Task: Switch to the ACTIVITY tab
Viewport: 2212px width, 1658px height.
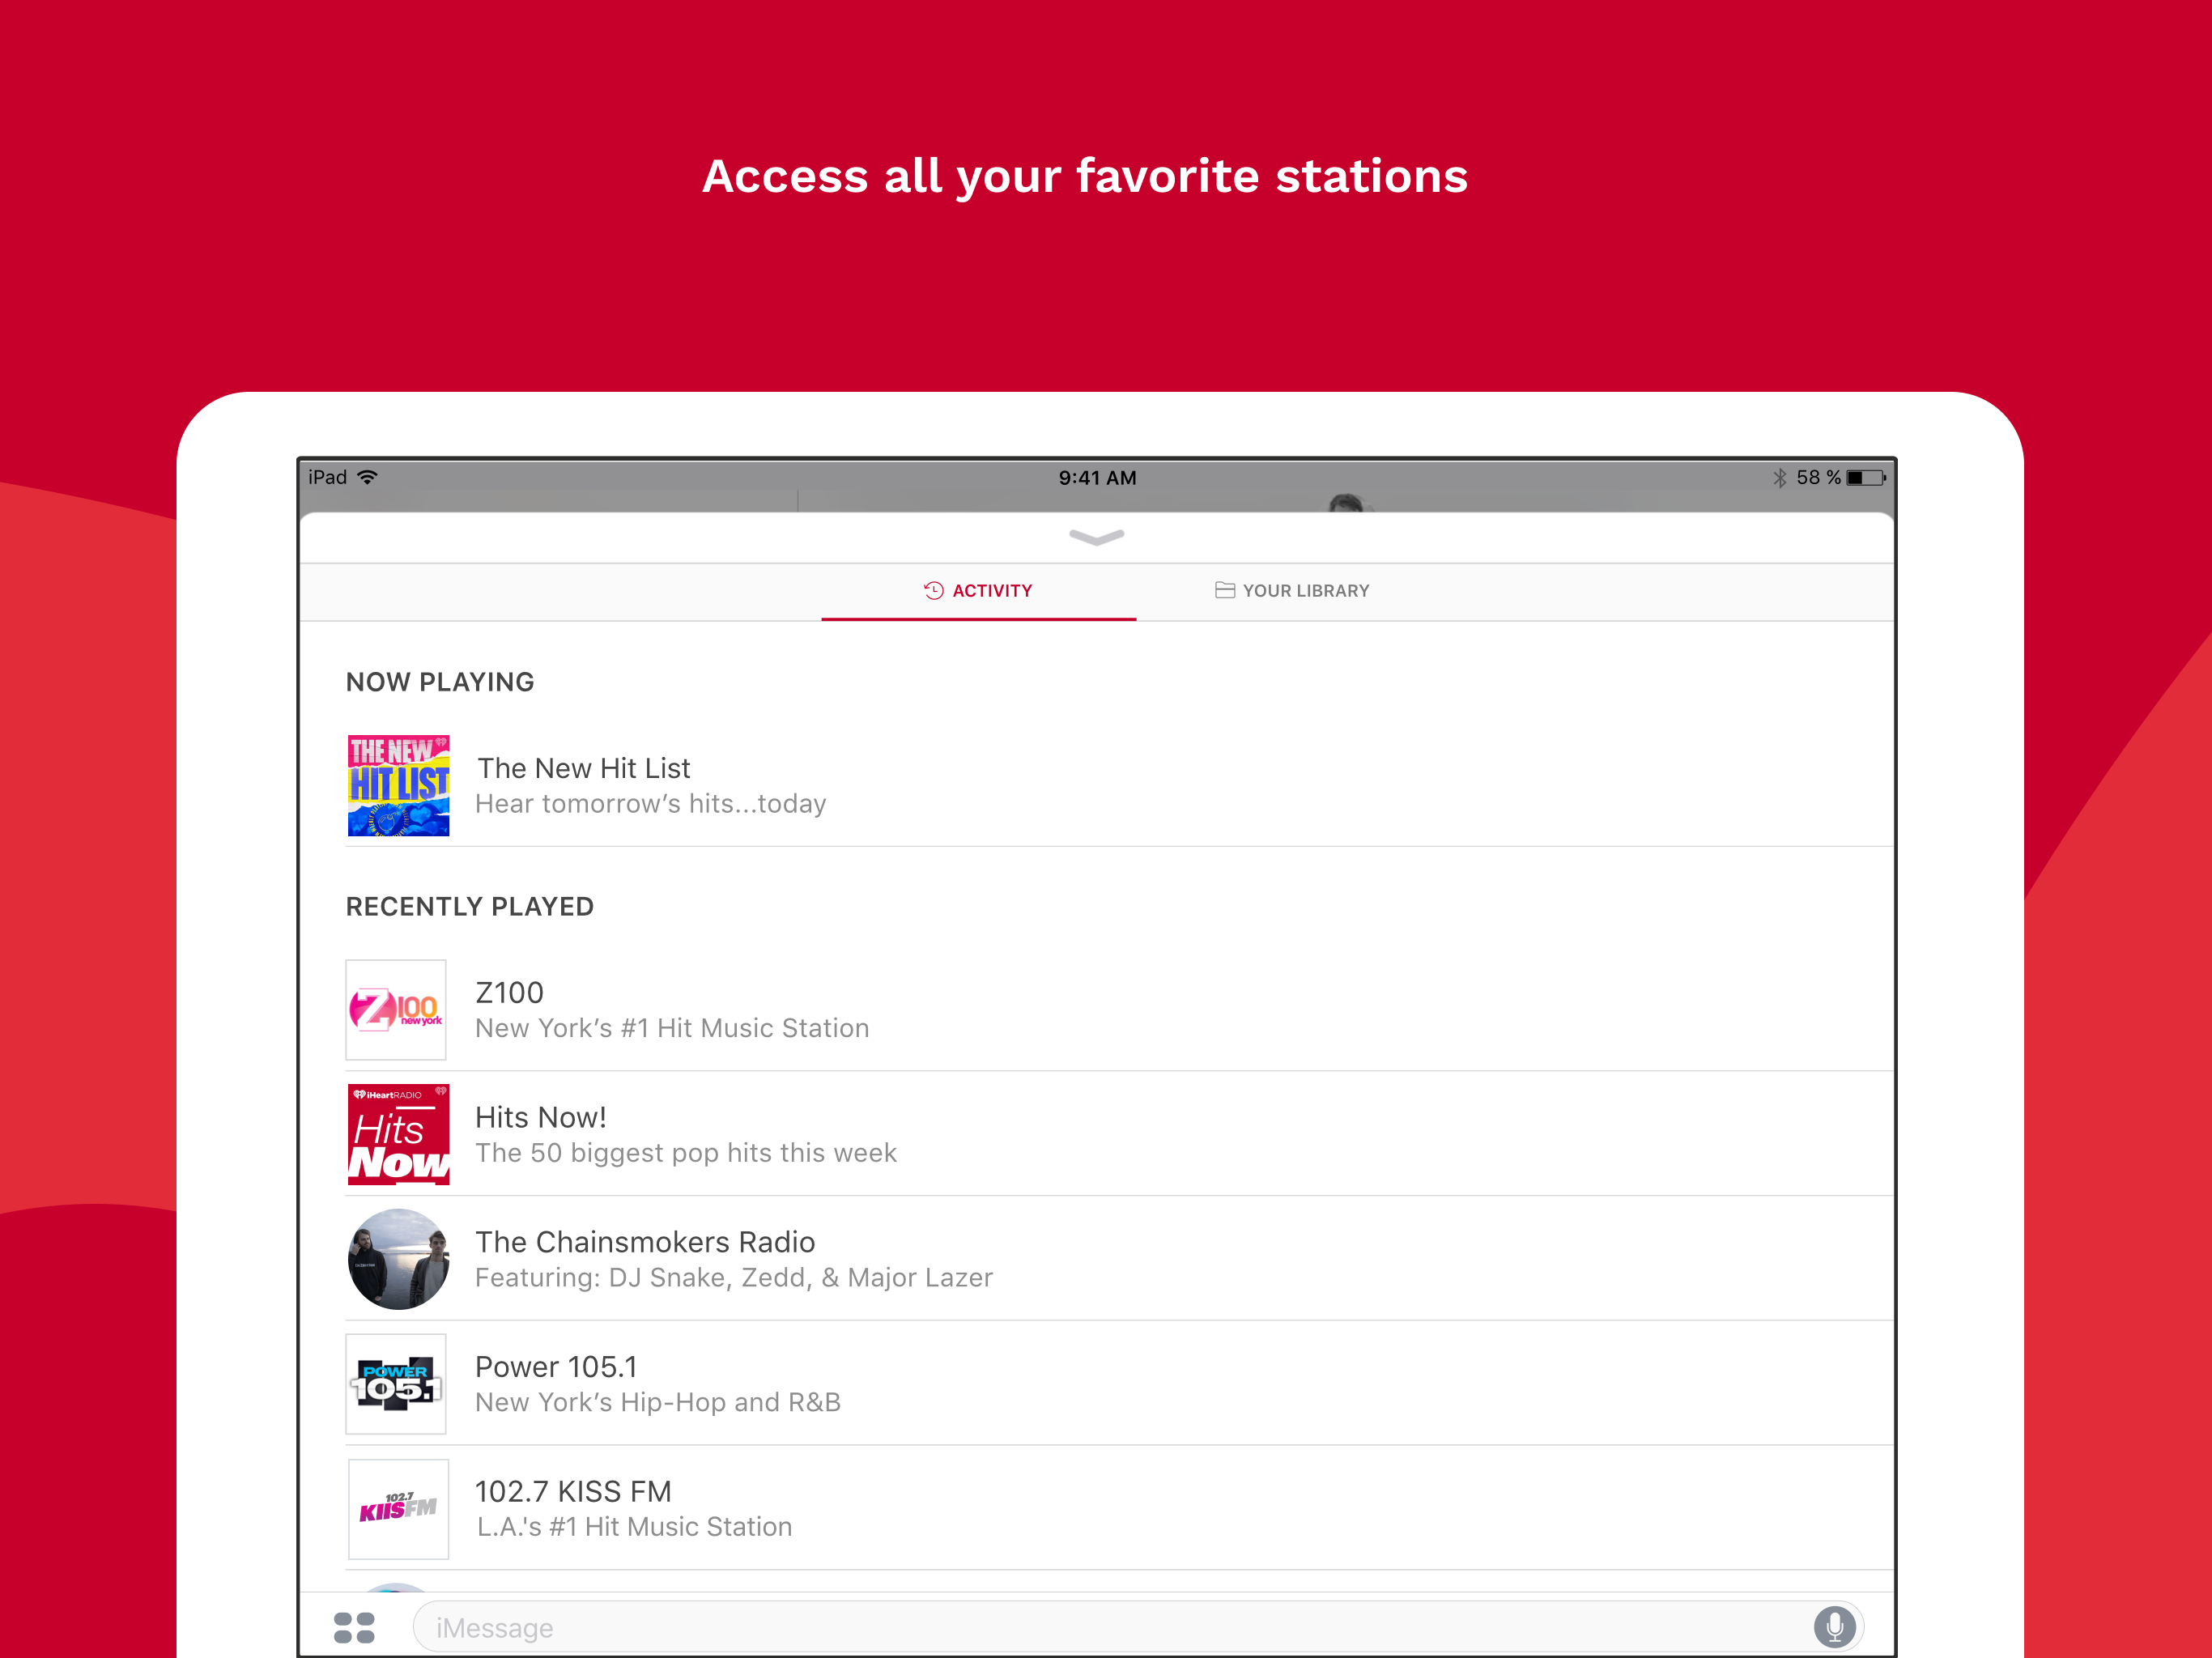Action: pos(976,590)
